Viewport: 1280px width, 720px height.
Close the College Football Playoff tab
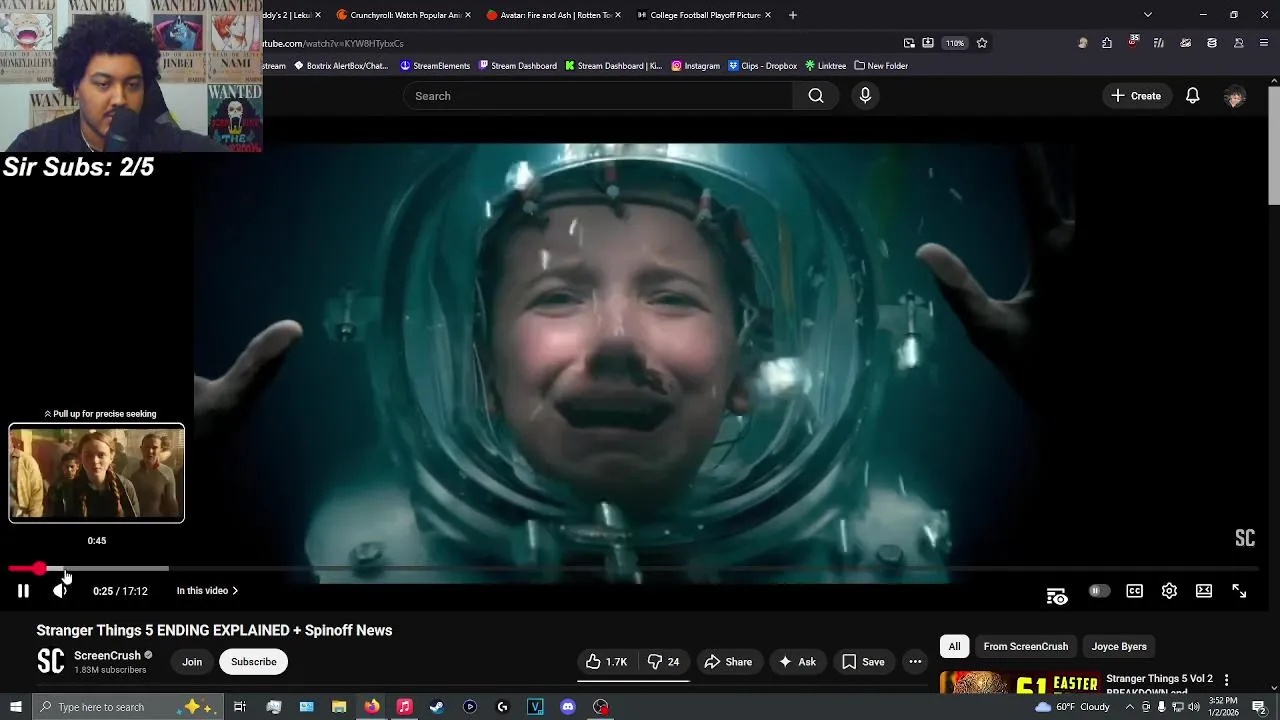coord(768,15)
